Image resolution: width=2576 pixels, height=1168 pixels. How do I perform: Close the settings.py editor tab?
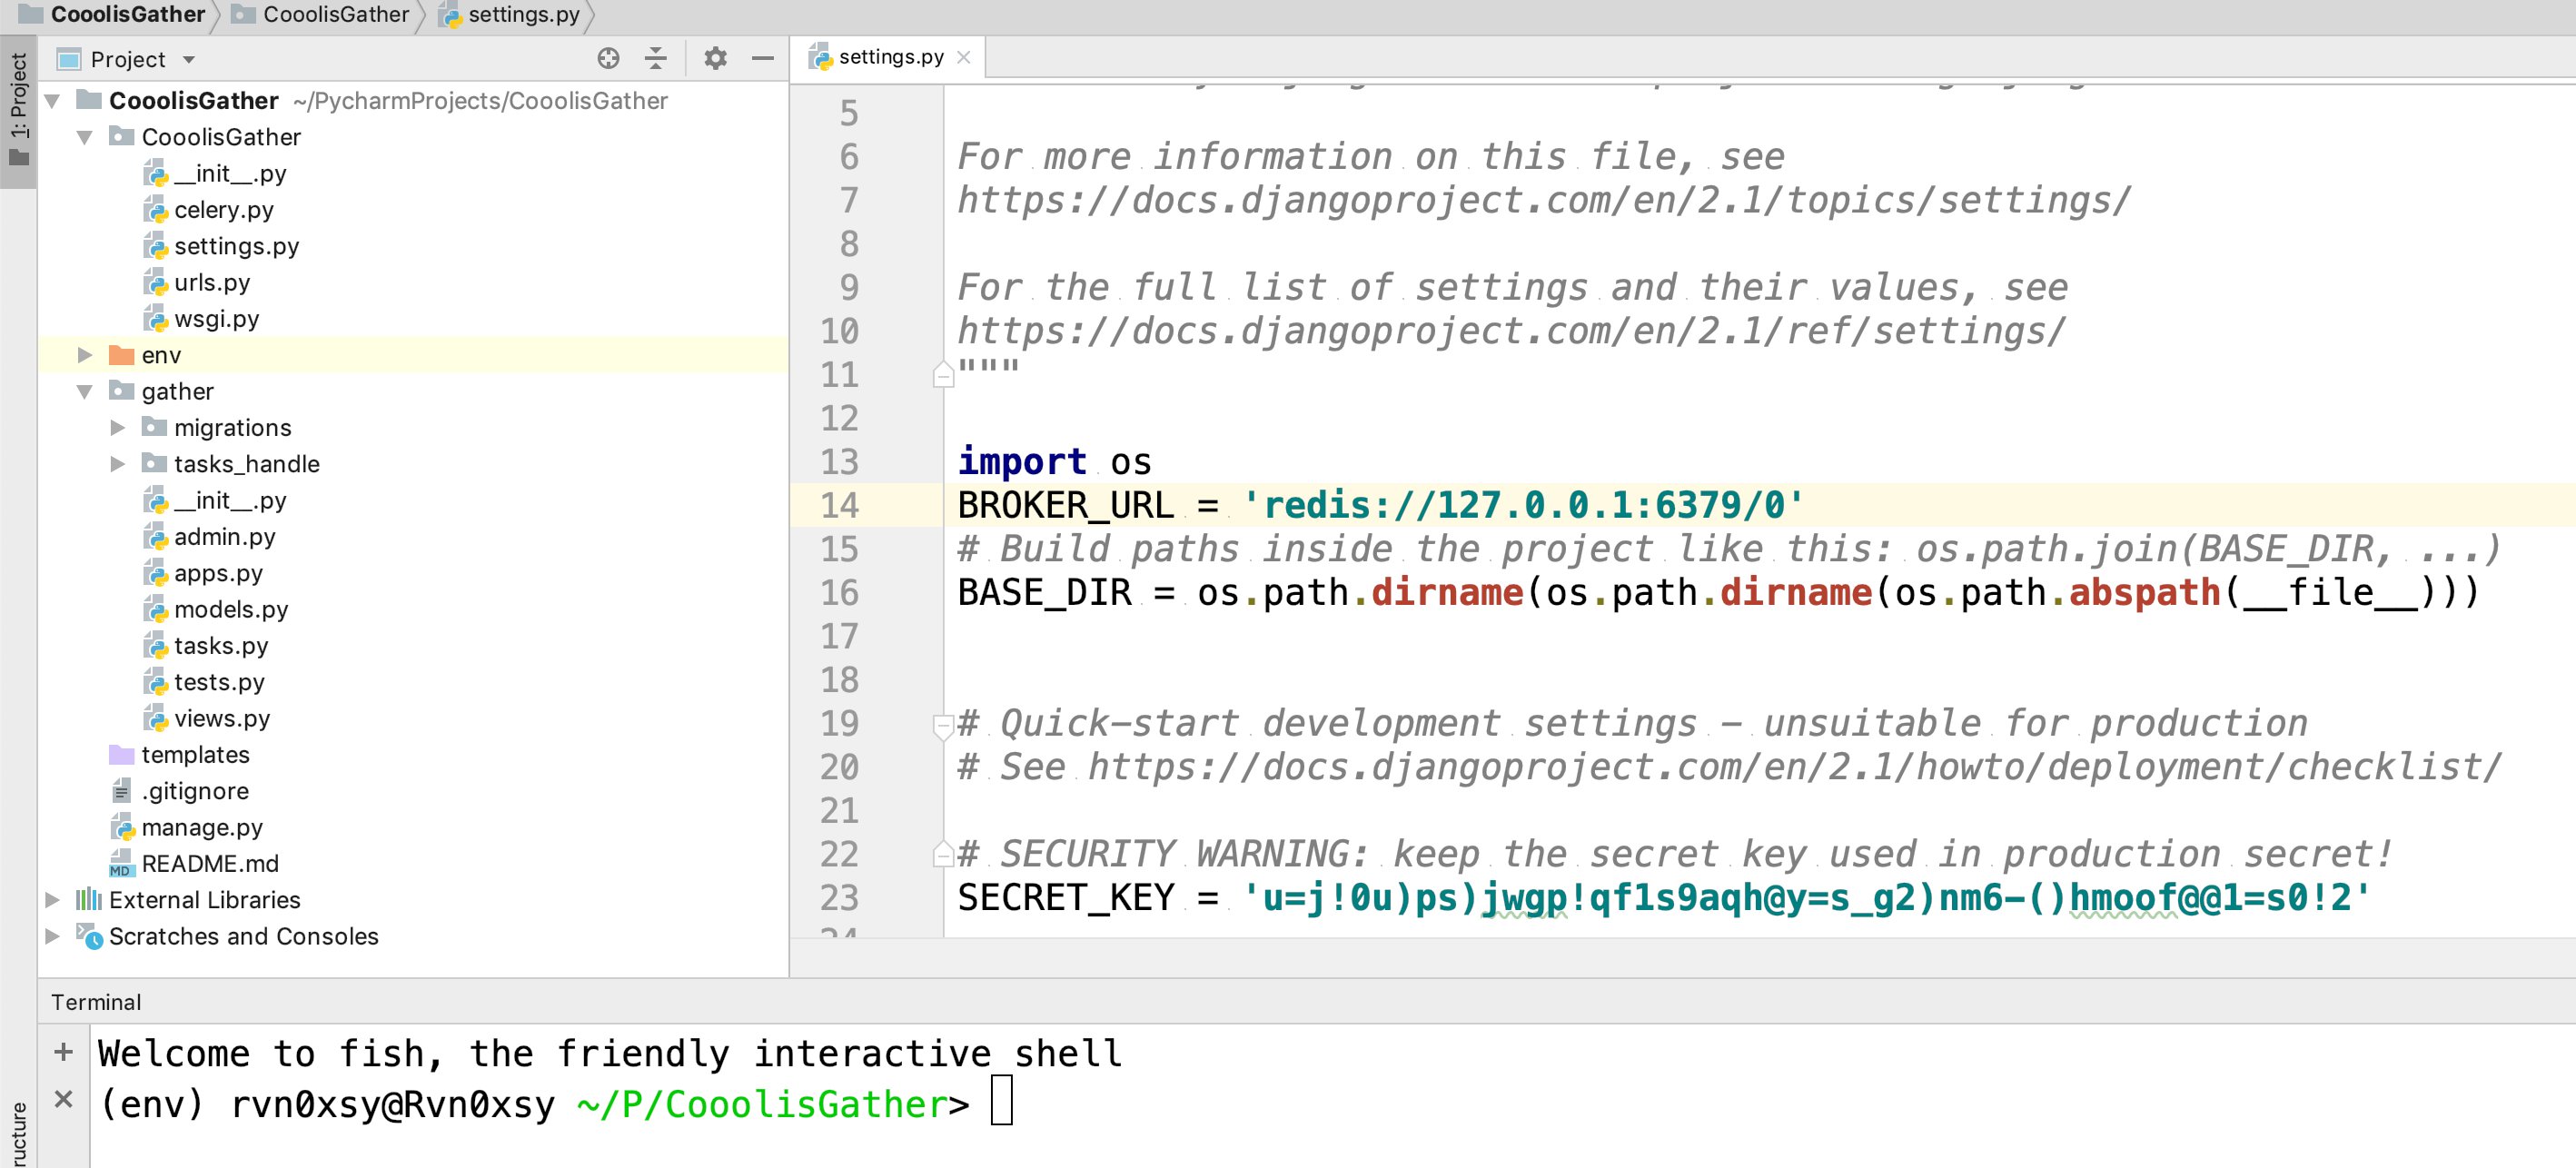pos(963,57)
